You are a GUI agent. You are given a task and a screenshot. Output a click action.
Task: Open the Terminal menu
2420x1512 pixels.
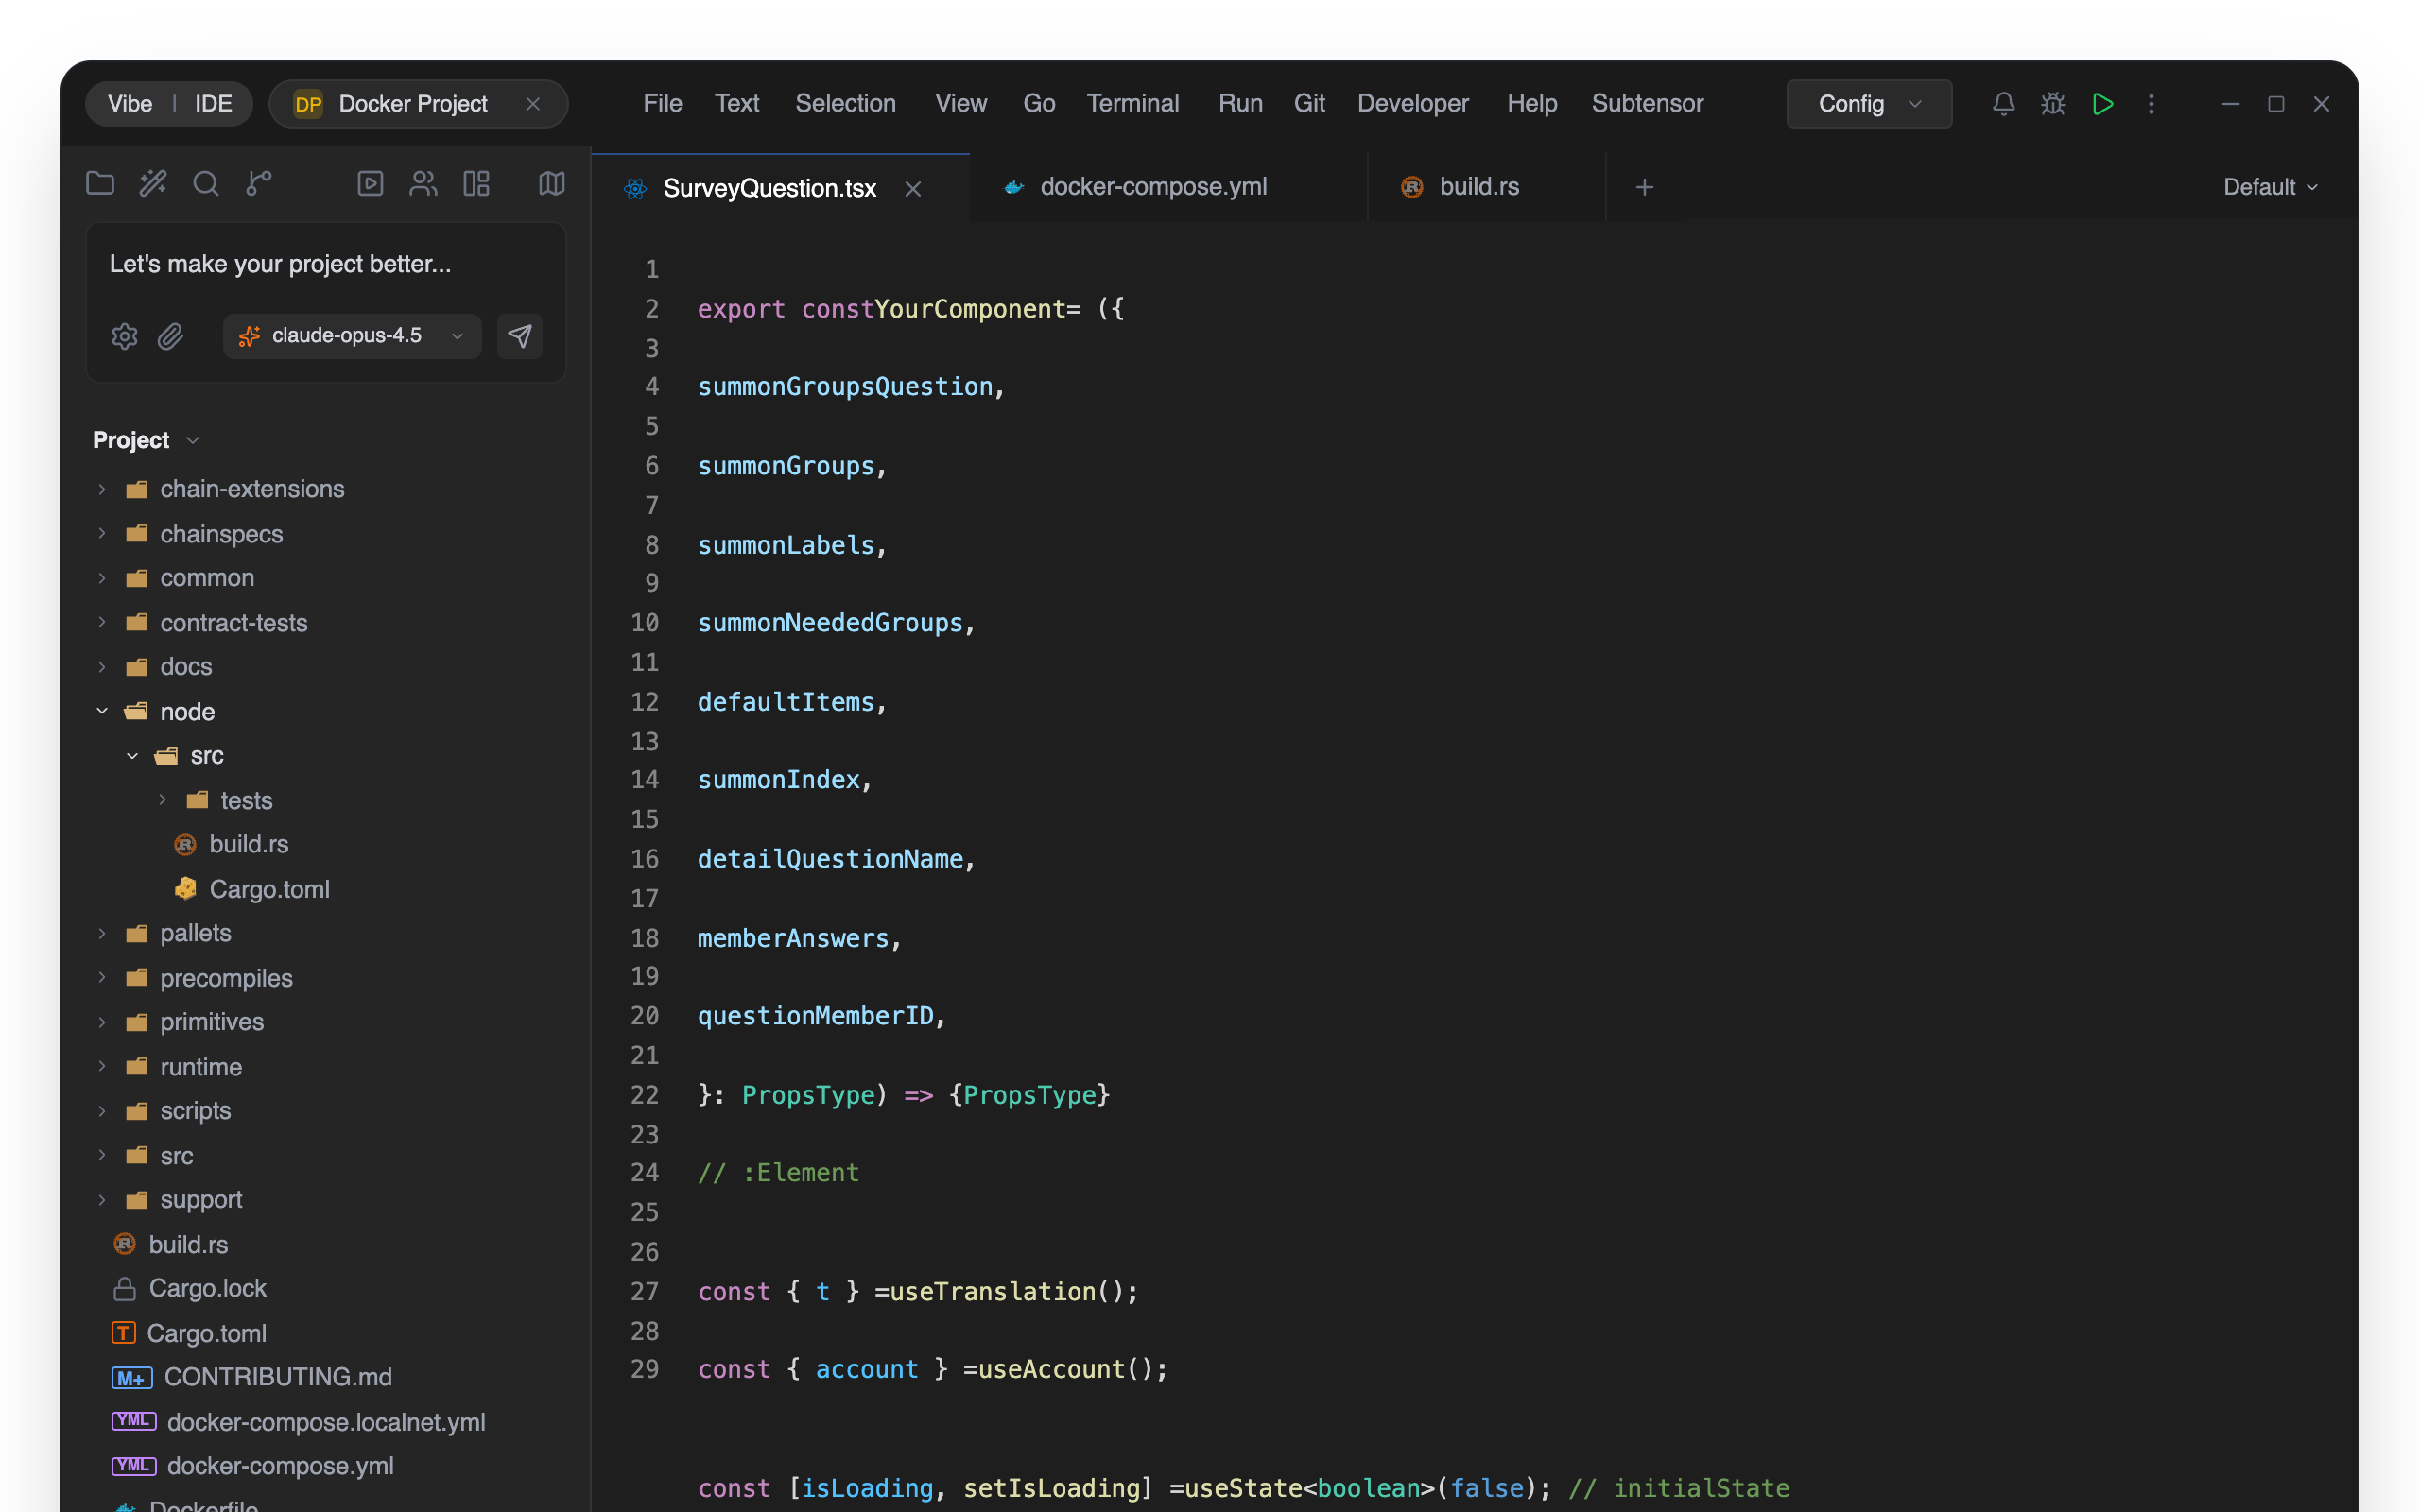coord(1132,104)
